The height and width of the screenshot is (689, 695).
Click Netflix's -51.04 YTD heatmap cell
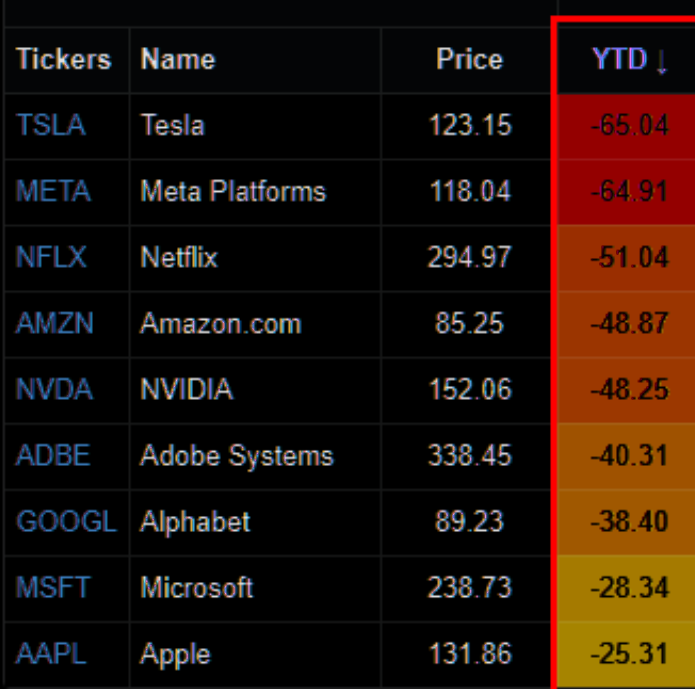[x=629, y=257]
